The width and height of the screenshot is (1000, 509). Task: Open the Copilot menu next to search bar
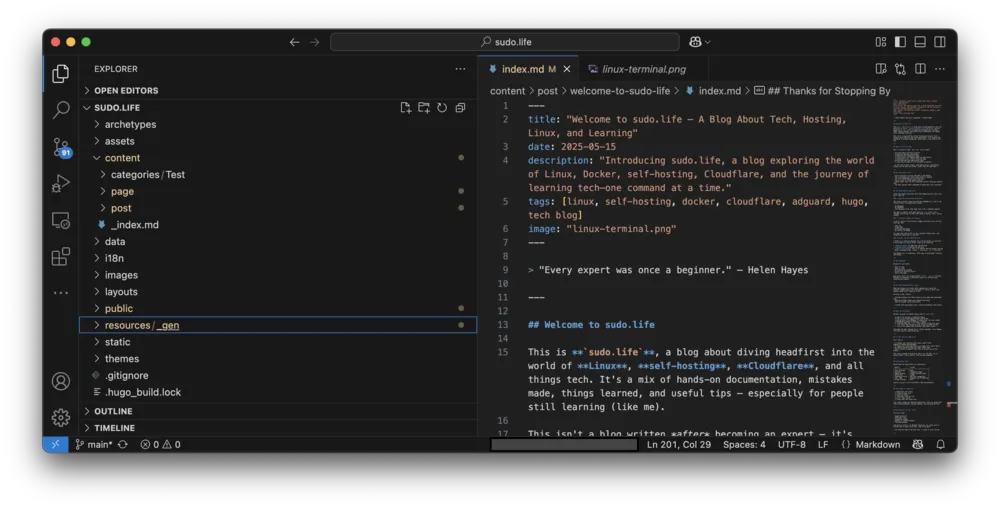[700, 42]
